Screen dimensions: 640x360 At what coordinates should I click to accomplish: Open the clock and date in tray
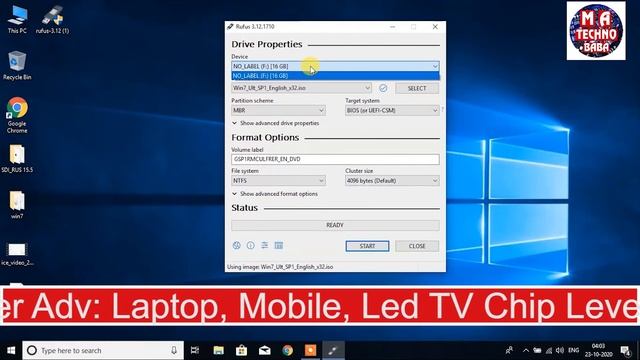[598, 350]
